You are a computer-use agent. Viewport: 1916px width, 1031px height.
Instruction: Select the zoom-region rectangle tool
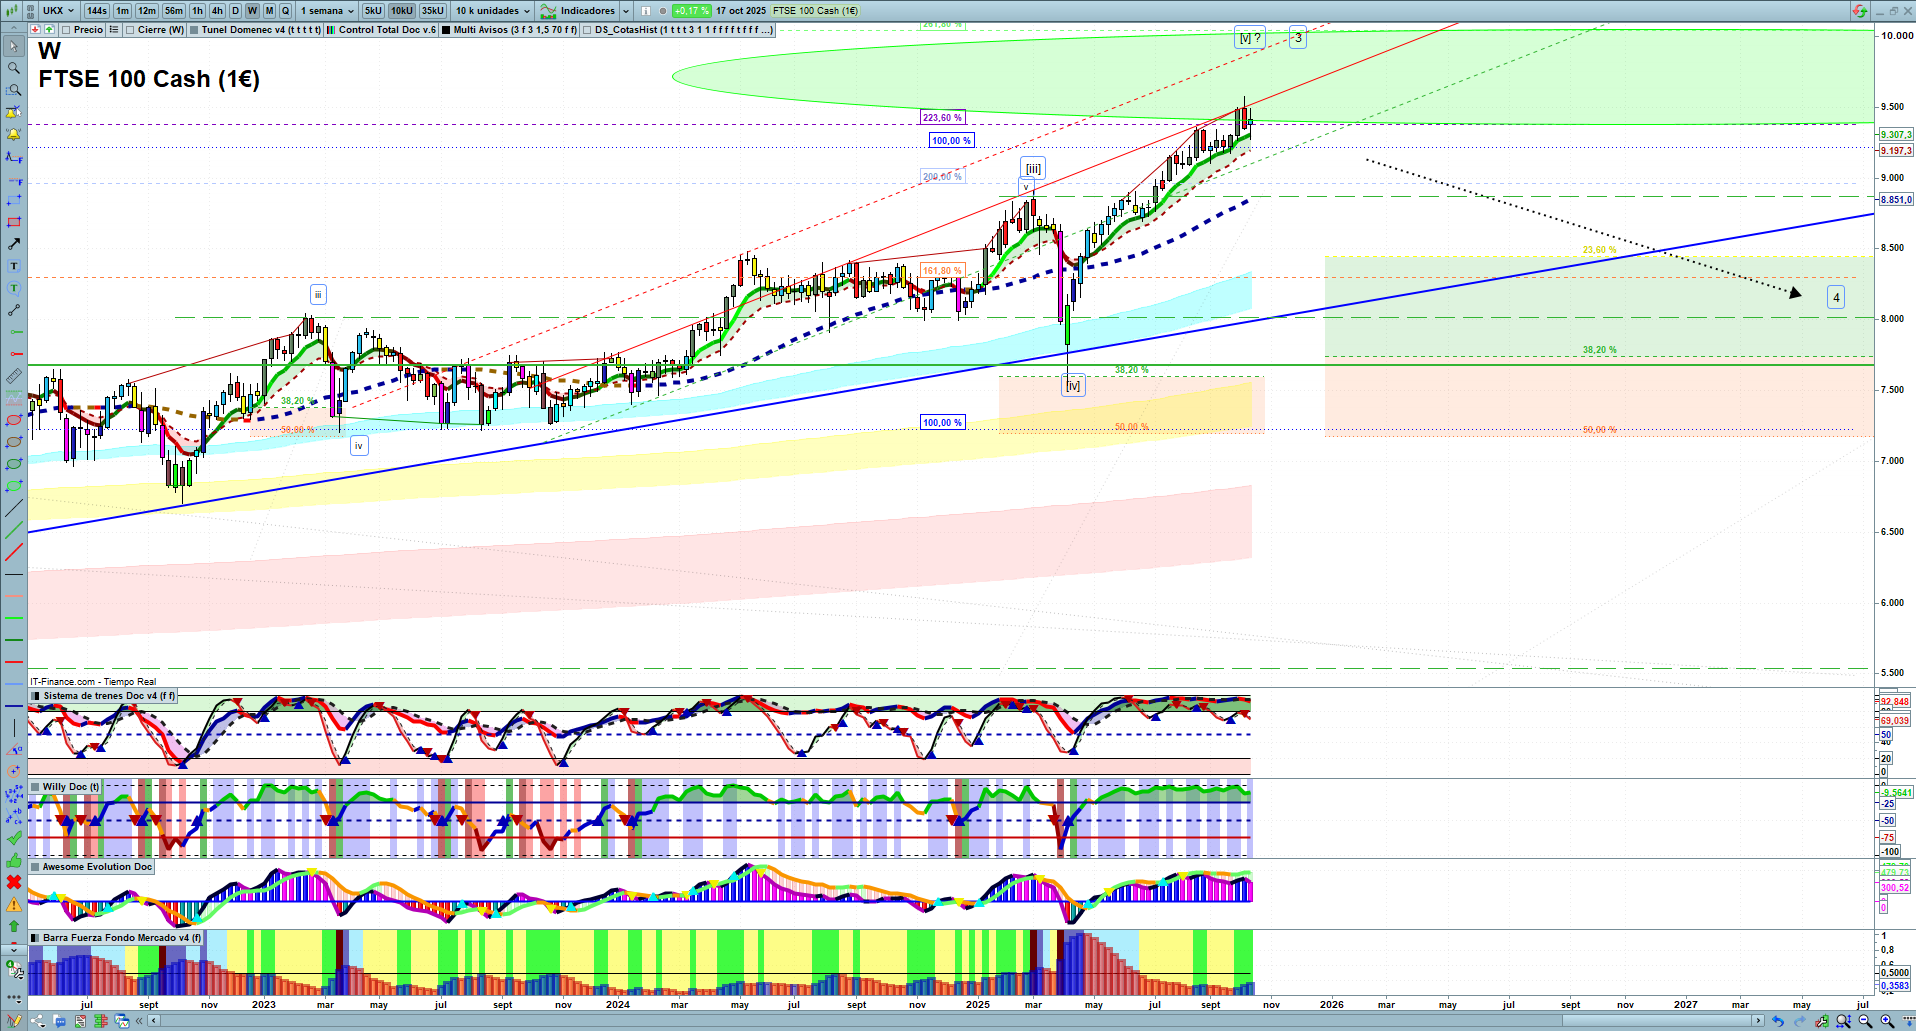pos(14,90)
